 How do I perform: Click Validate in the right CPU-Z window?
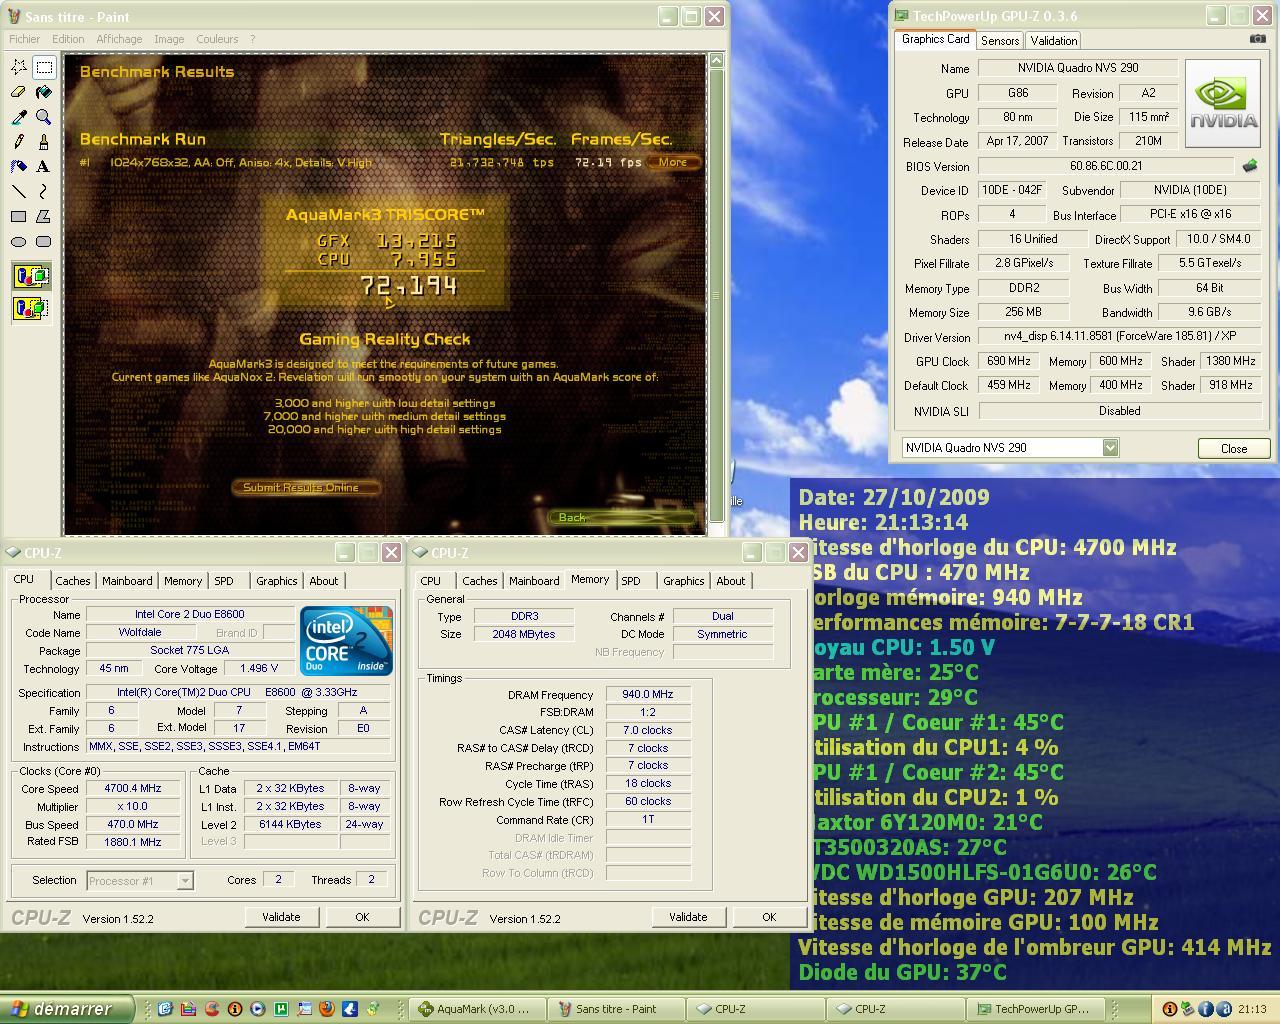pyautogui.click(x=688, y=917)
